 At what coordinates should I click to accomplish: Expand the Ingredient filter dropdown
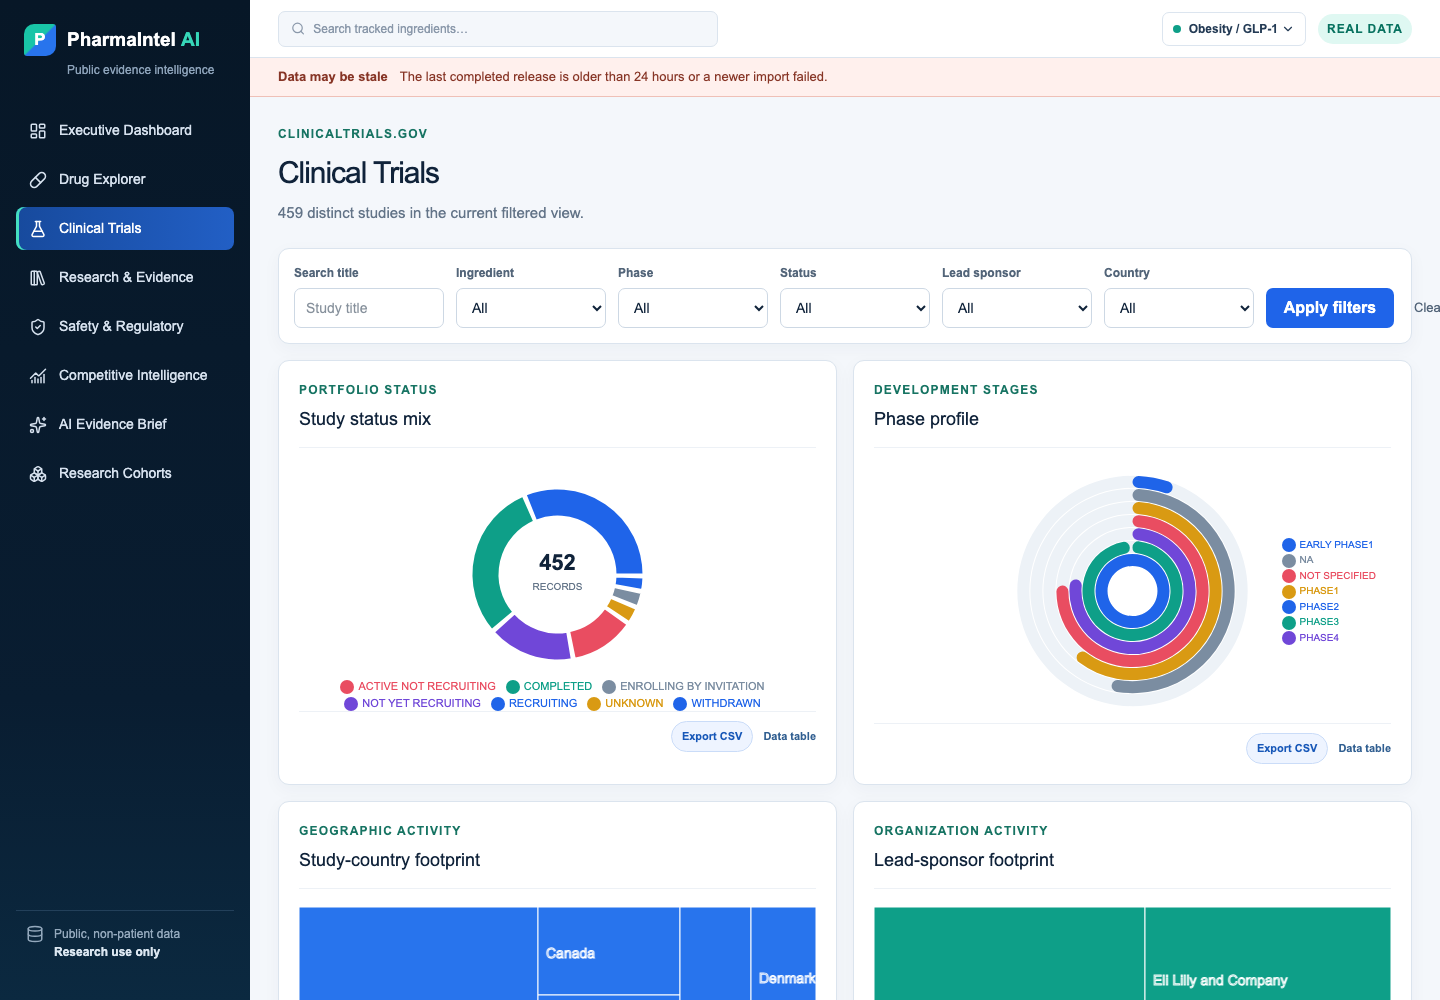[x=531, y=308]
